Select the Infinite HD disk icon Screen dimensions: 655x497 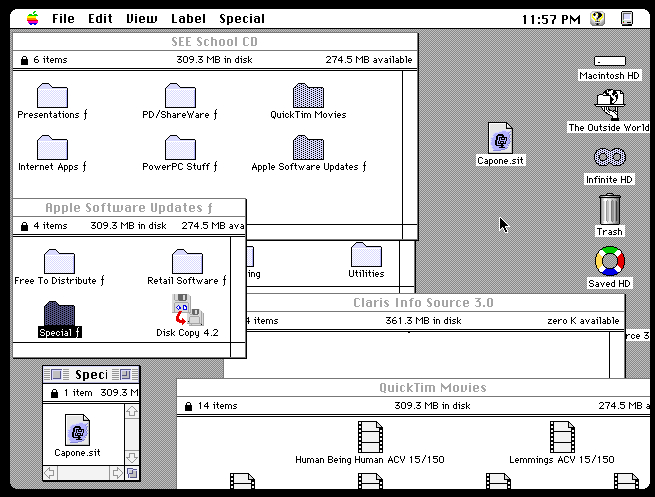(x=609, y=158)
